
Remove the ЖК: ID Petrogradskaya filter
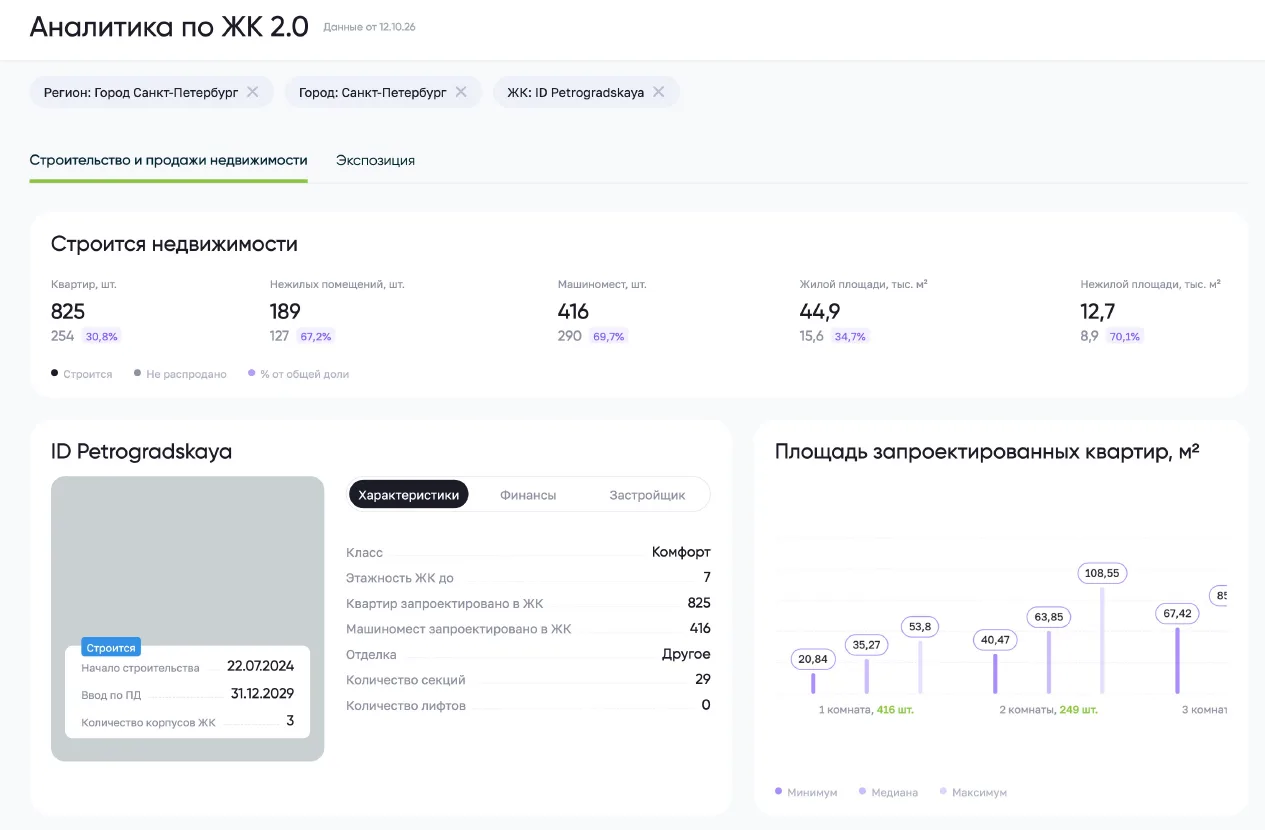pos(659,92)
